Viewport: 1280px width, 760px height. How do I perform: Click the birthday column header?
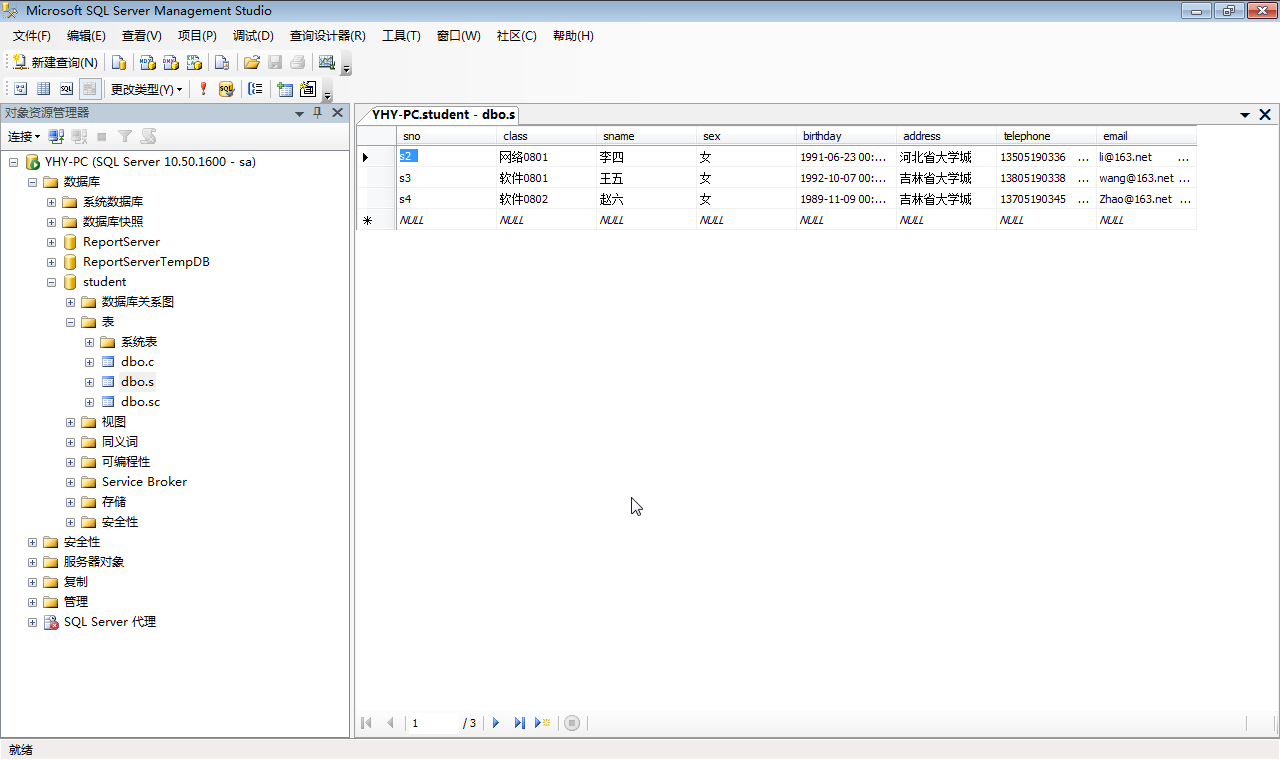846,136
